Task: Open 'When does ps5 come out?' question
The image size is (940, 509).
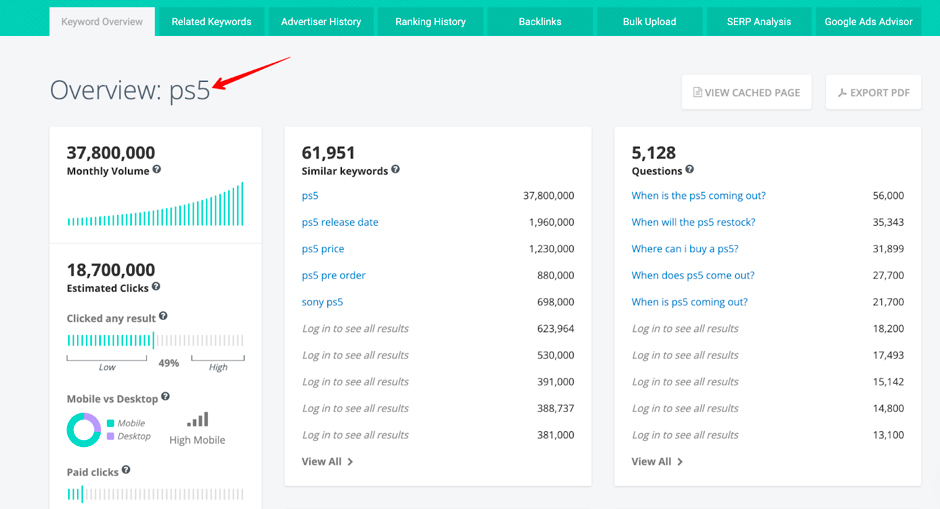Action: (x=692, y=275)
